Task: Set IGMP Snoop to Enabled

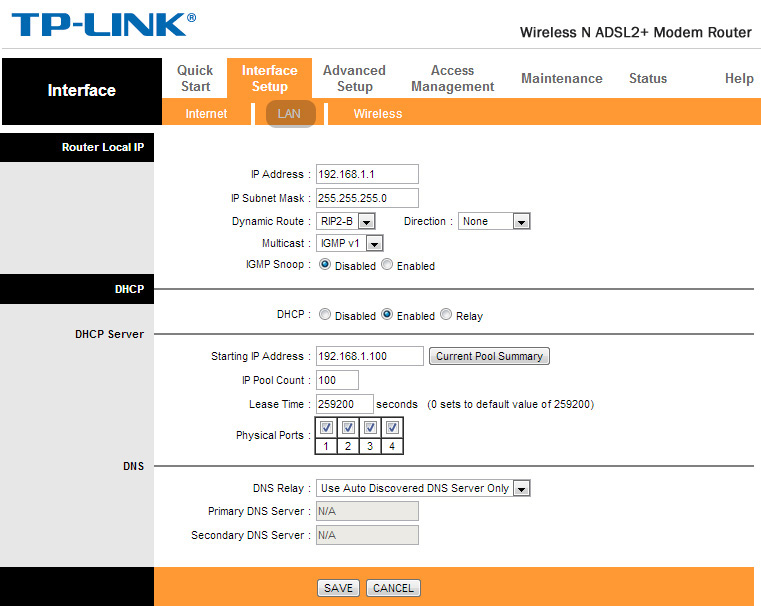Action: 387,264
